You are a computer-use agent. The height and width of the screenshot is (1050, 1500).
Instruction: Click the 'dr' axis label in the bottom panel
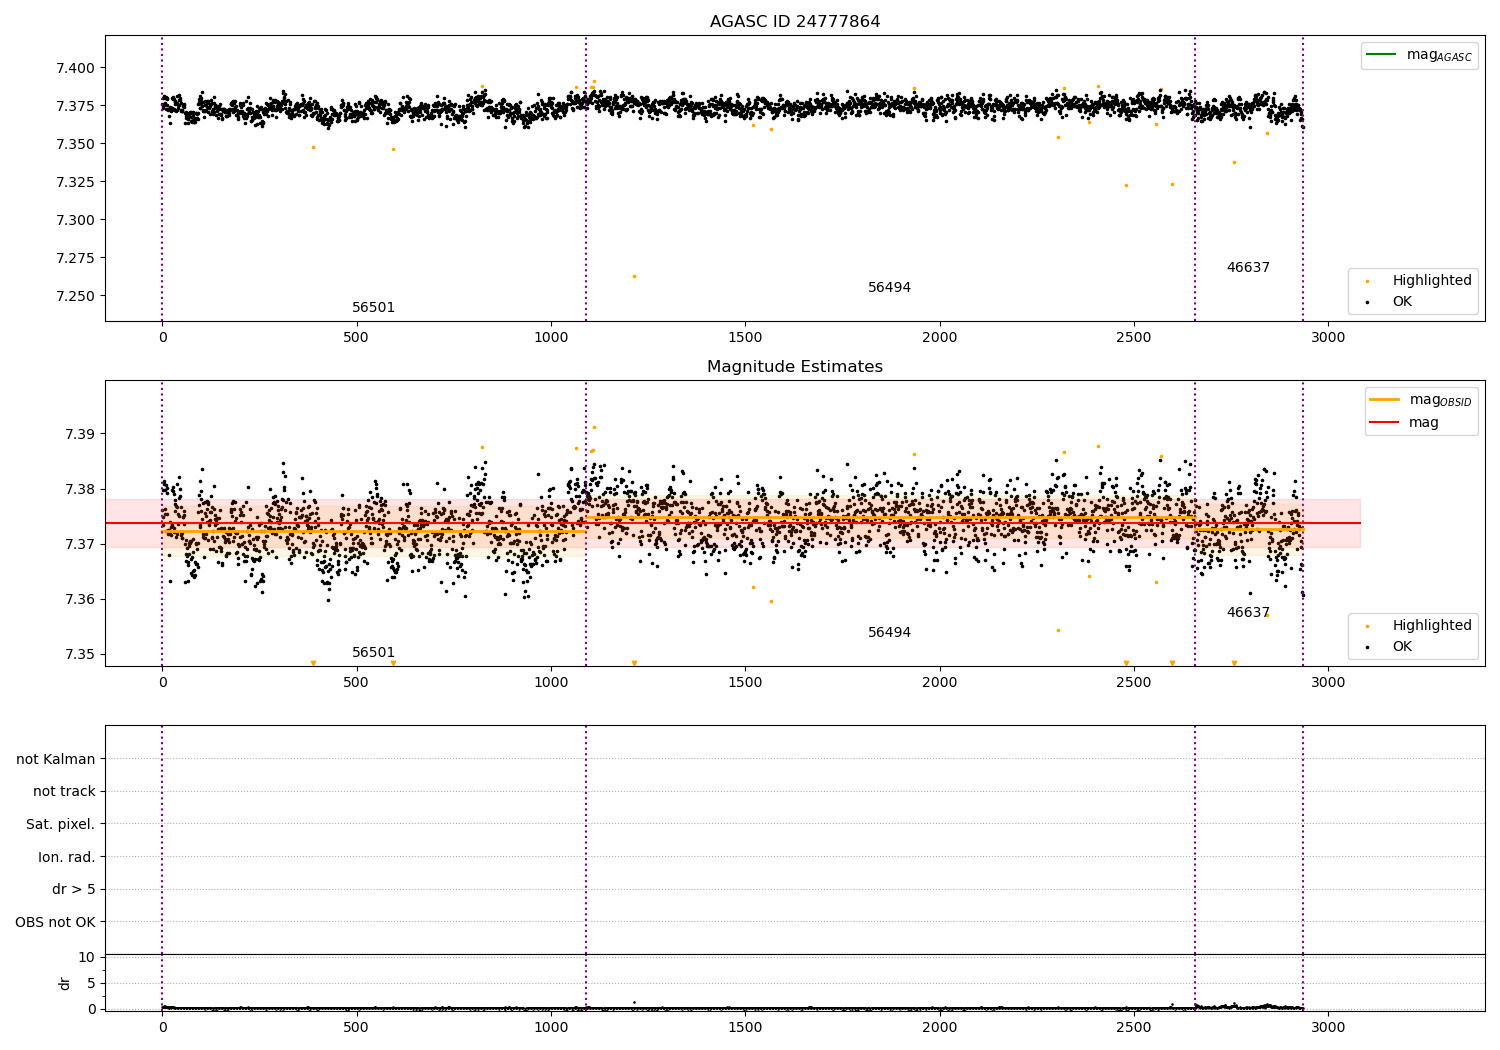(x=65, y=983)
